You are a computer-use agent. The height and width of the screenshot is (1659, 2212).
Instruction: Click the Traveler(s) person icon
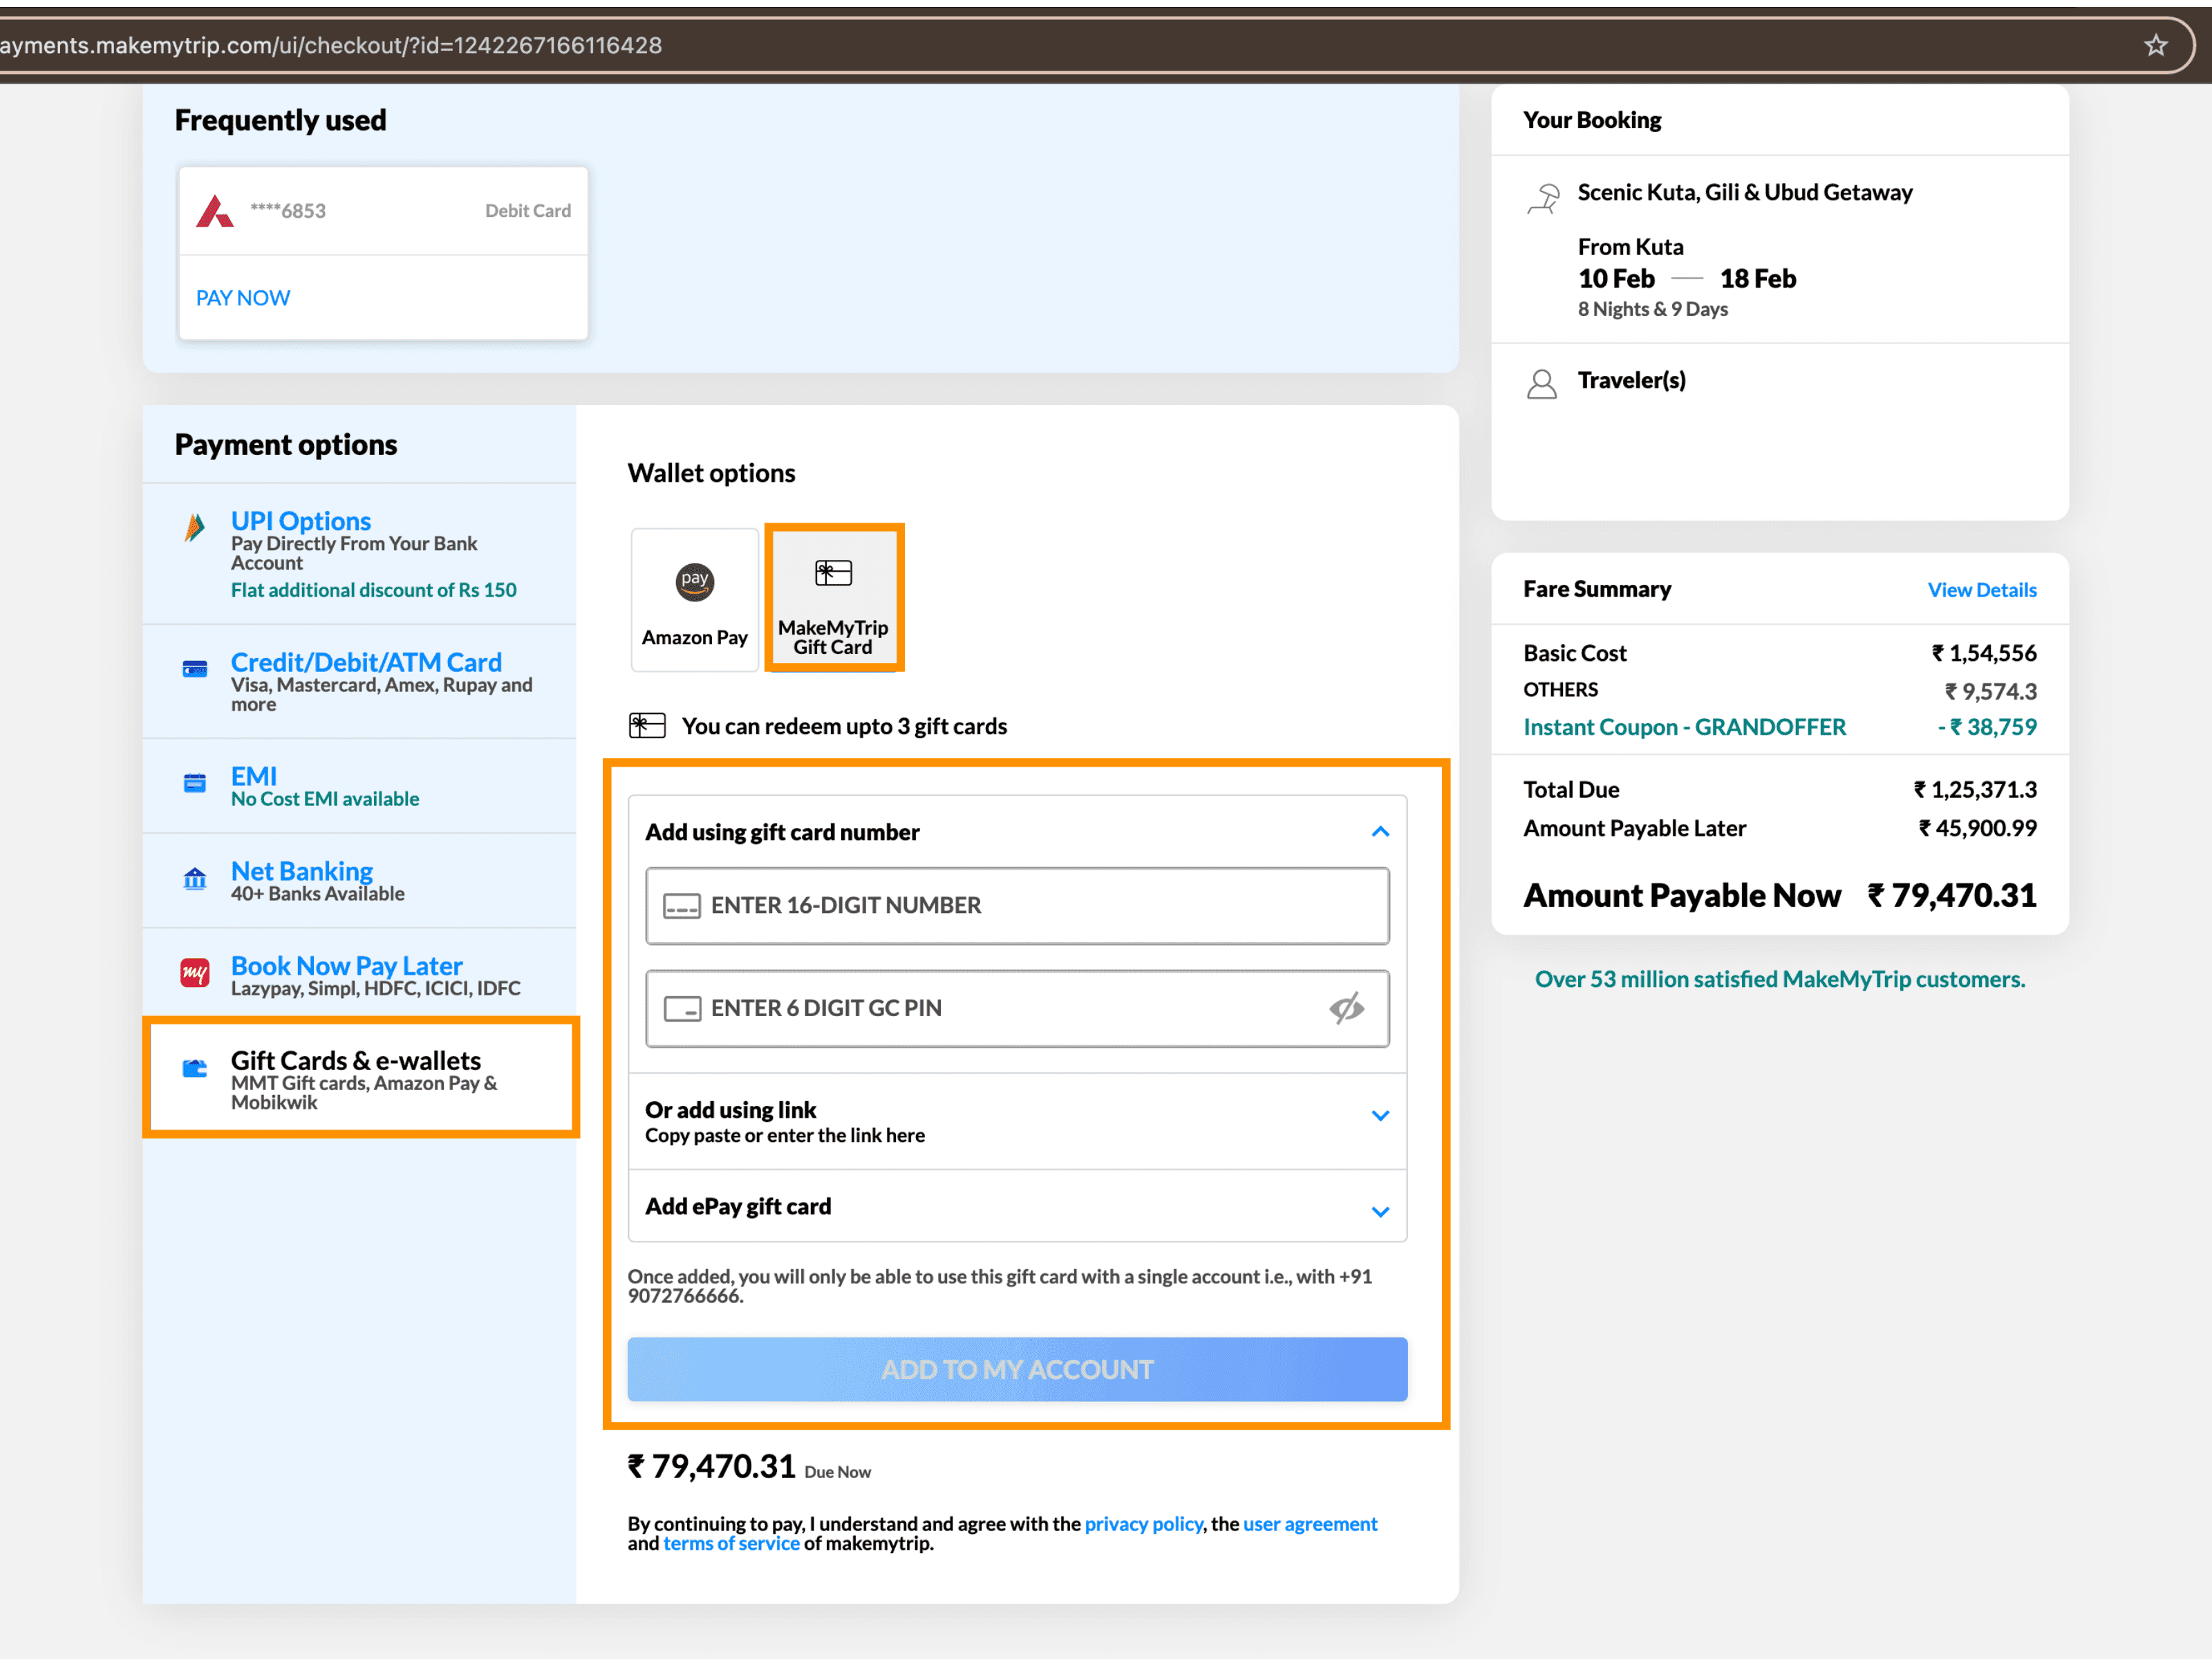tap(1541, 384)
